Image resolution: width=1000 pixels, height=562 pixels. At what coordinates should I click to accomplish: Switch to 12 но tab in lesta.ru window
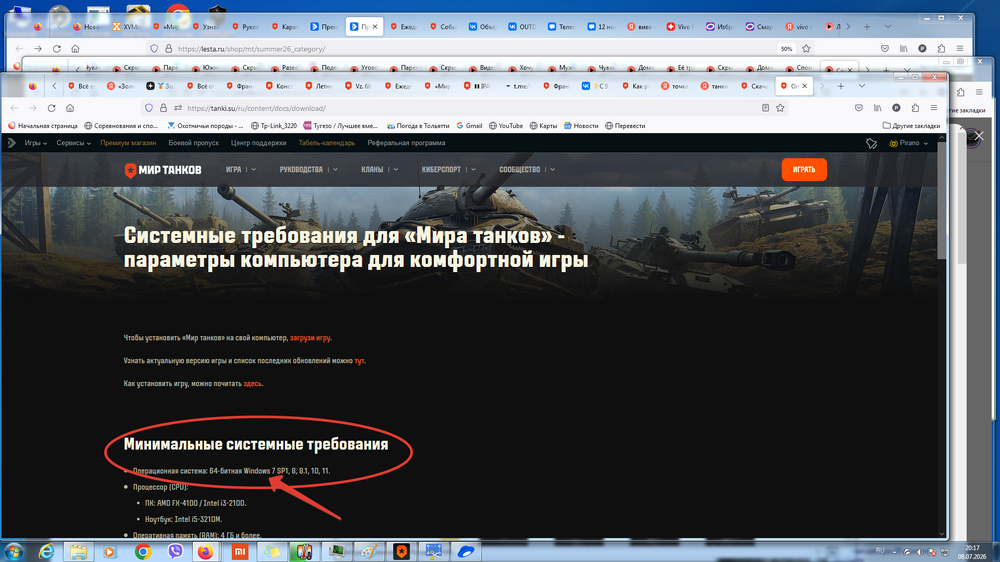(x=599, y=27)
